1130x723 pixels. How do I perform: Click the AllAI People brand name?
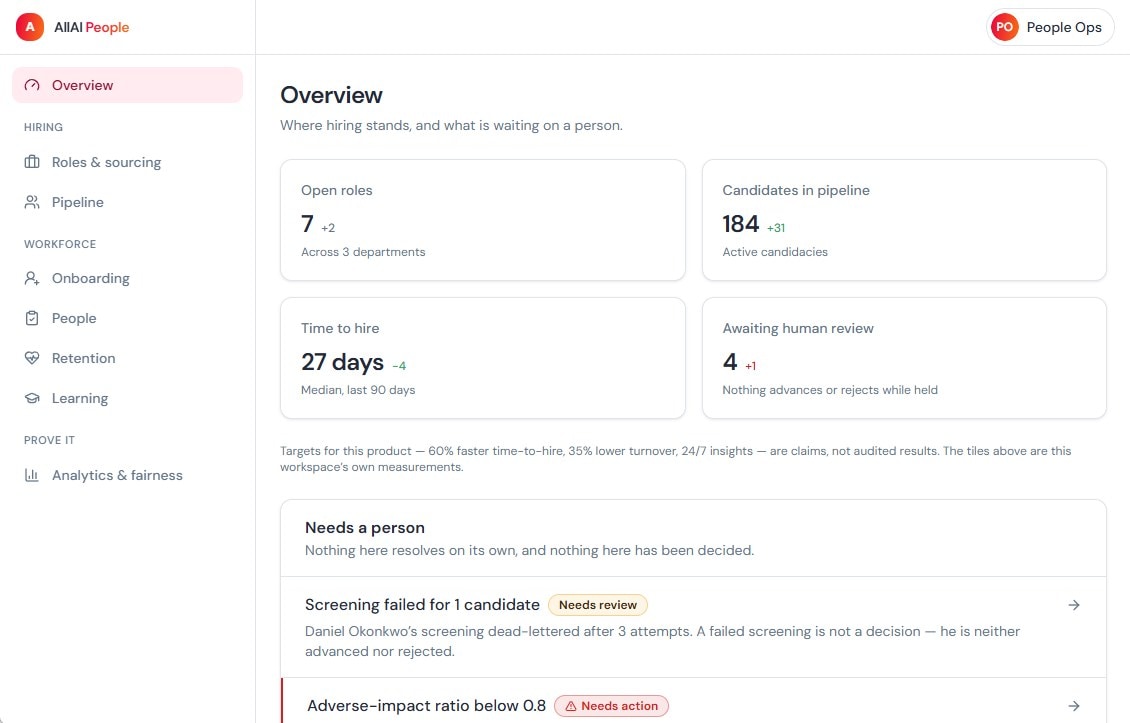[x=92, y=27]
